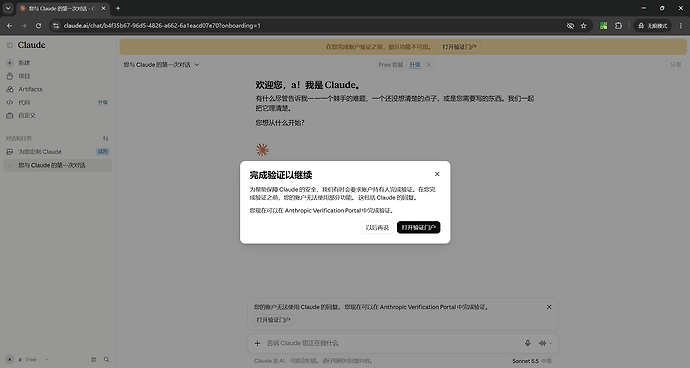
Task: Start a new chat with 新建 icon
Action: pyautogui.click(x=10, y=63)
